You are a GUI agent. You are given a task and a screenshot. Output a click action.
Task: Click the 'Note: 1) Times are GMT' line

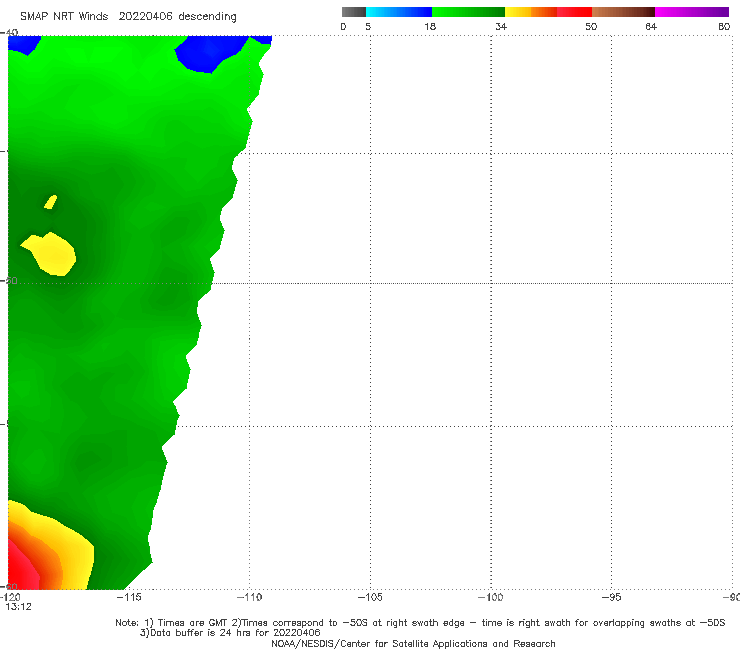click(420, 623)
